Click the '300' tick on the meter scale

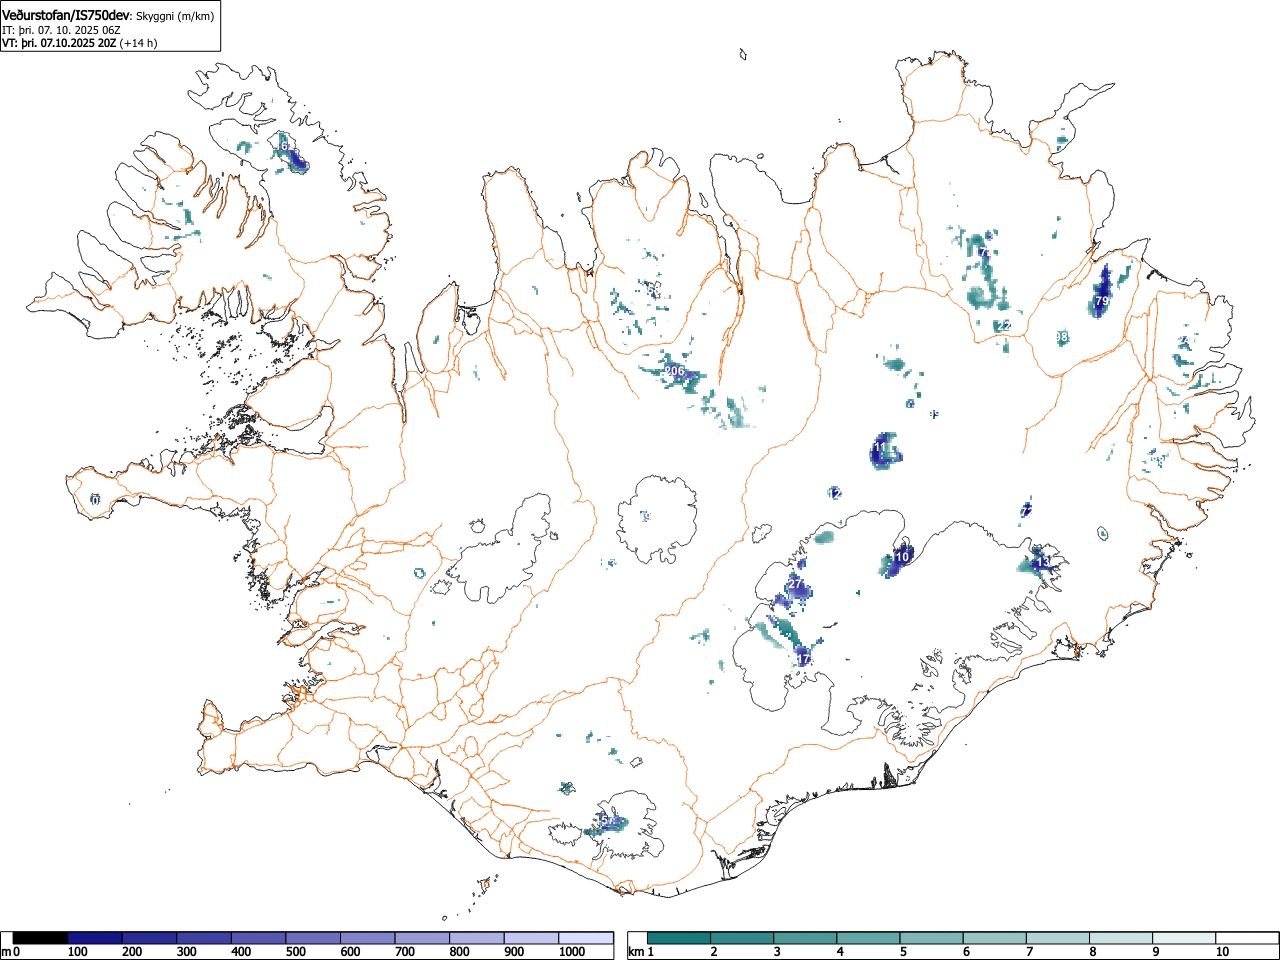[186, 952]
